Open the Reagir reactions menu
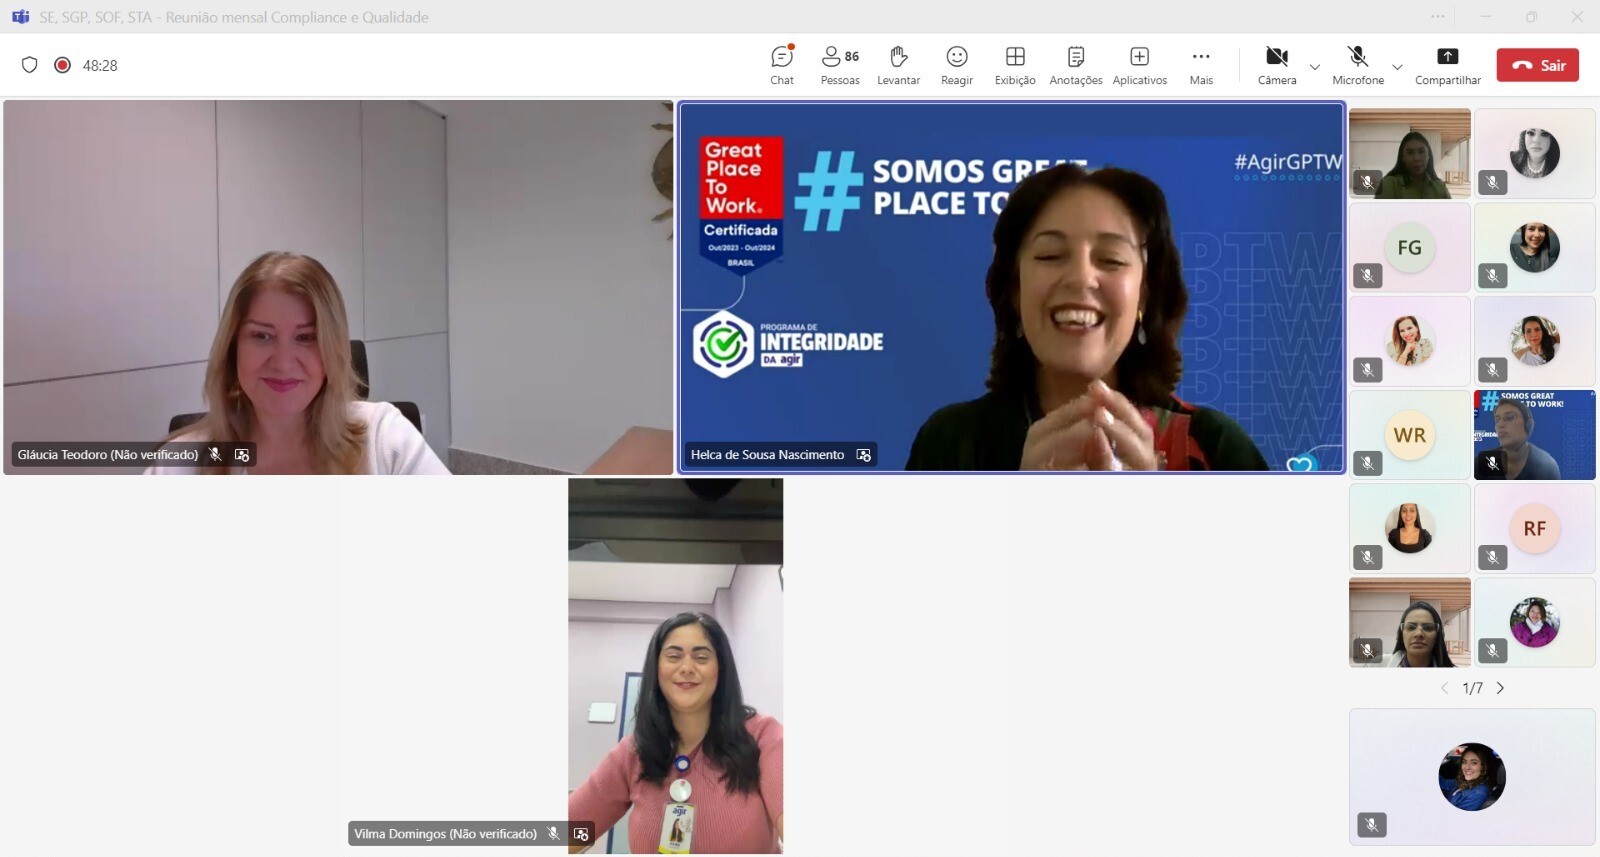This screenshot has height=857, width=1600. click(x=957, y=65)
